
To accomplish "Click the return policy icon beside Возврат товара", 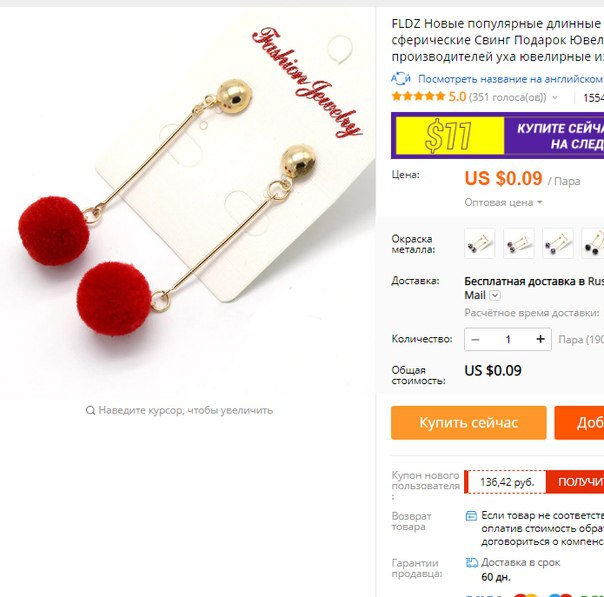I will [471, 516].
